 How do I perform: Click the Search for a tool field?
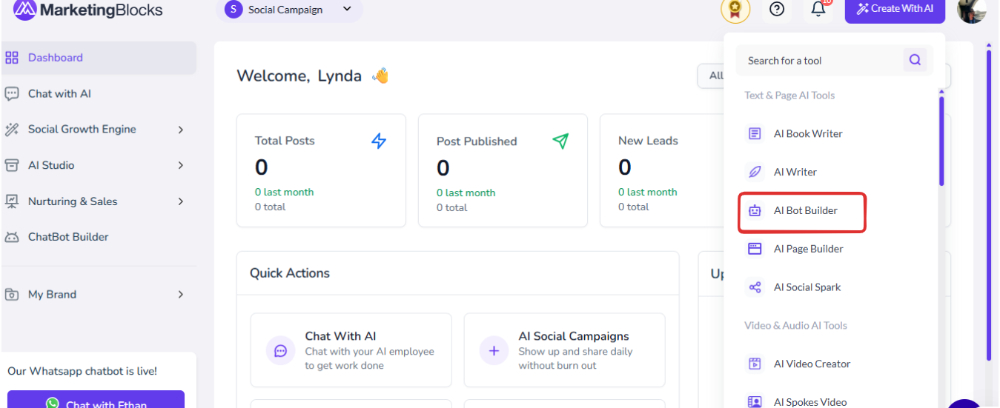820,61
